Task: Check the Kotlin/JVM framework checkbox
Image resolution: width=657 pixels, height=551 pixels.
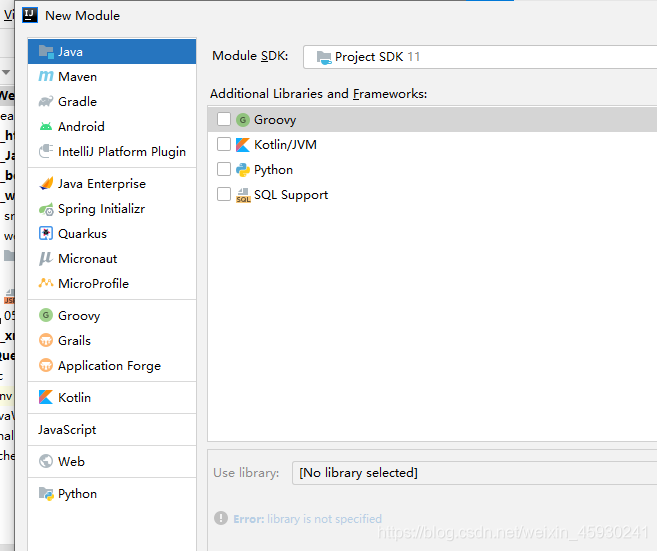Action: tap(224, 145)
